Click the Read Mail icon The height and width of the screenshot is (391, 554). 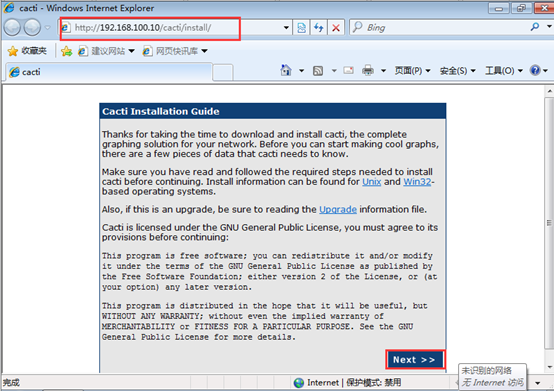pyautogui.click(x=348, y=70)
